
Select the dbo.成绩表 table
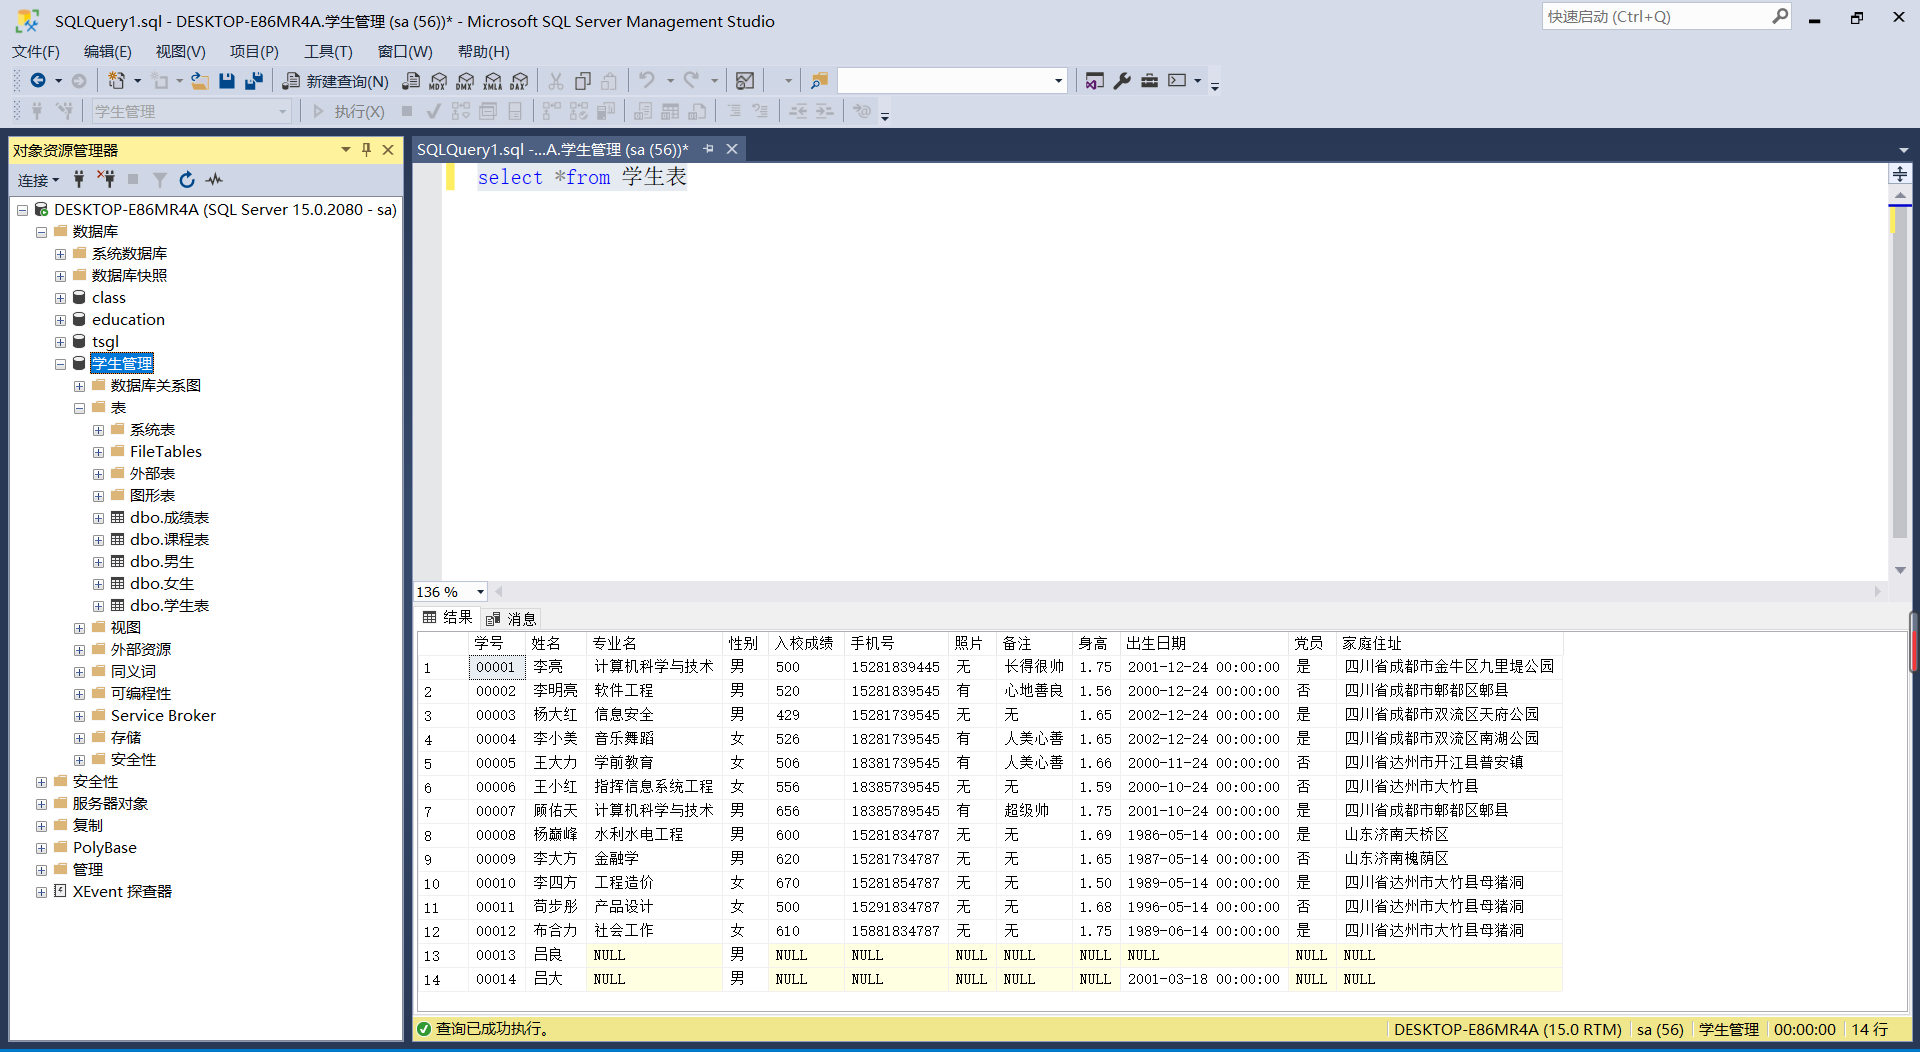click(169, 518)
